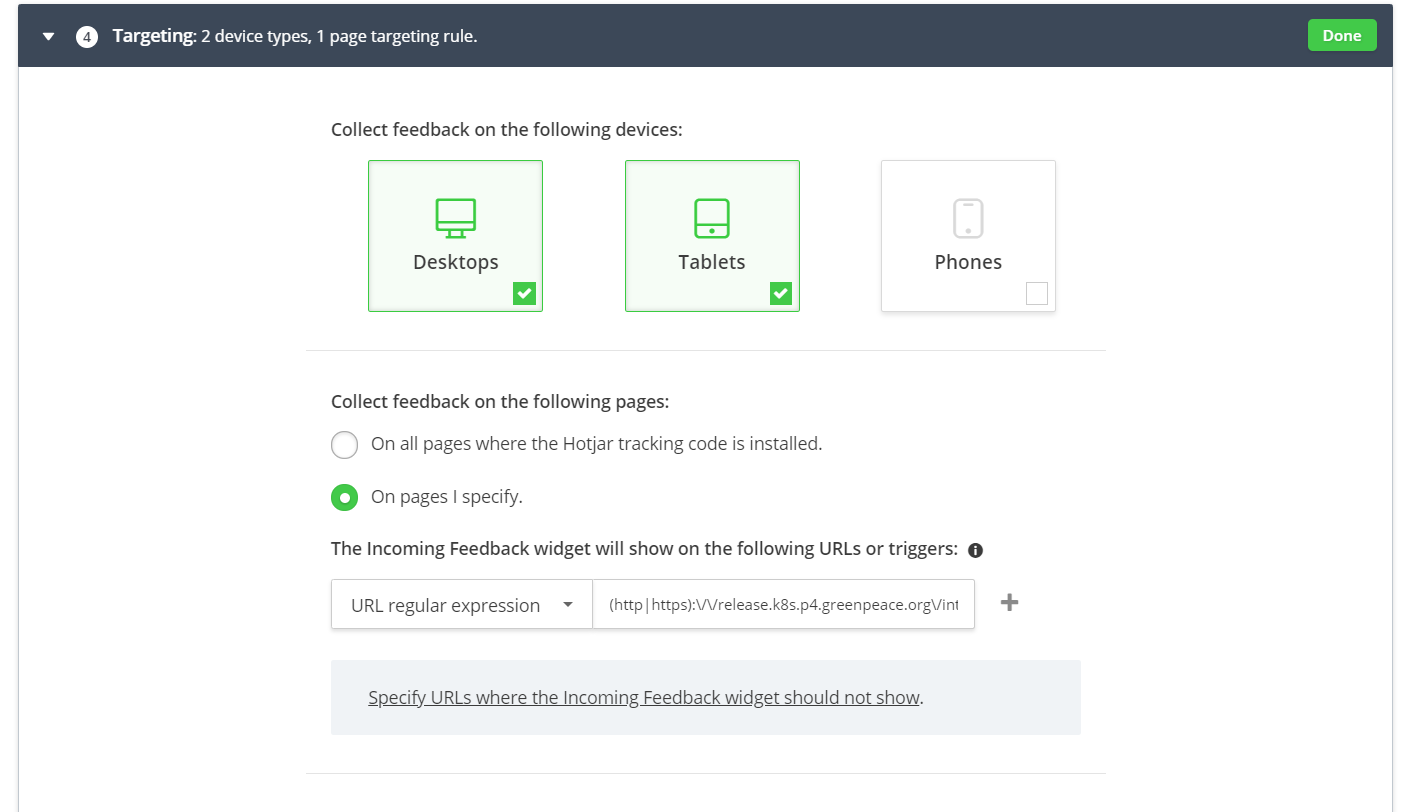
Task: Click the info icon beside URLs or triggers
Action: coord(976,550)
